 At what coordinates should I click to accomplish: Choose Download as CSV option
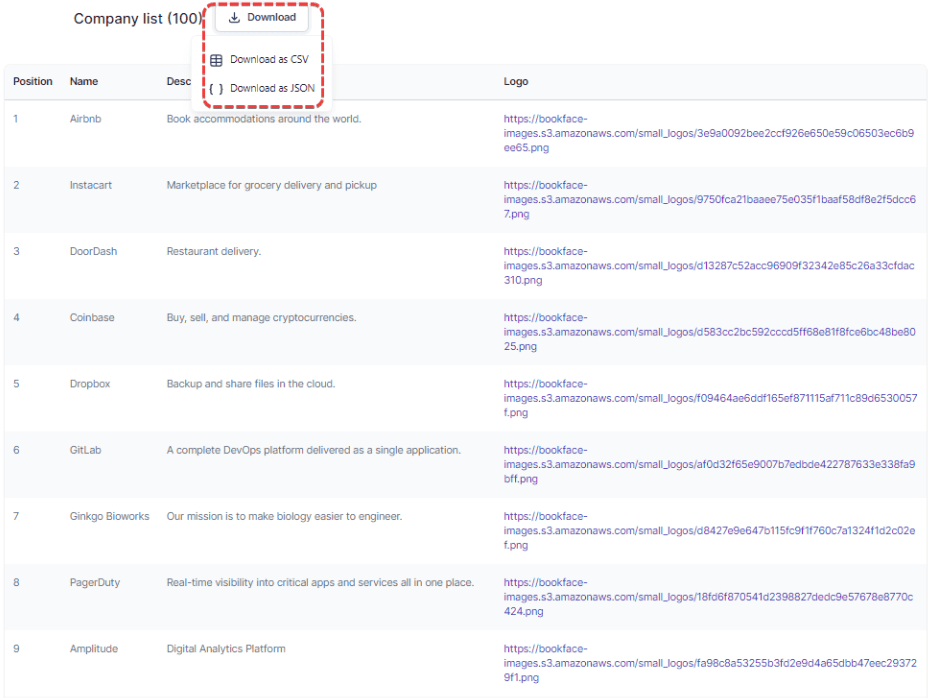pyautogui.click(x=262, y=59)
